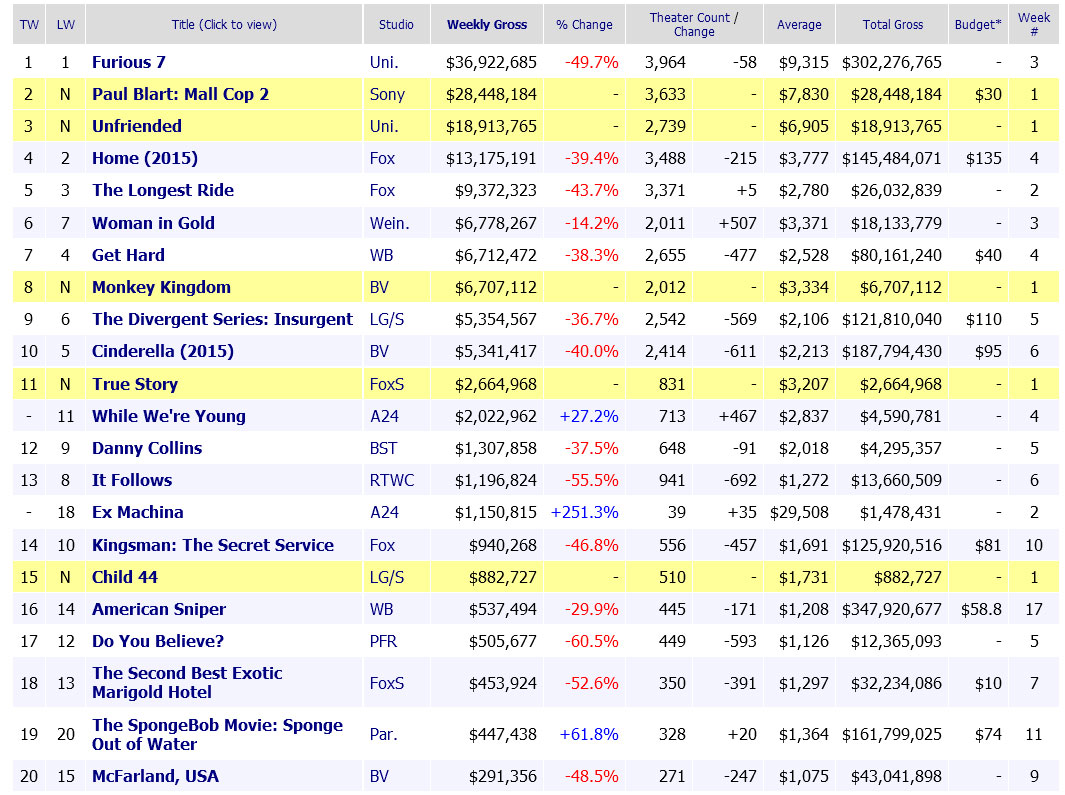Open the Danny Collins link

147,448
